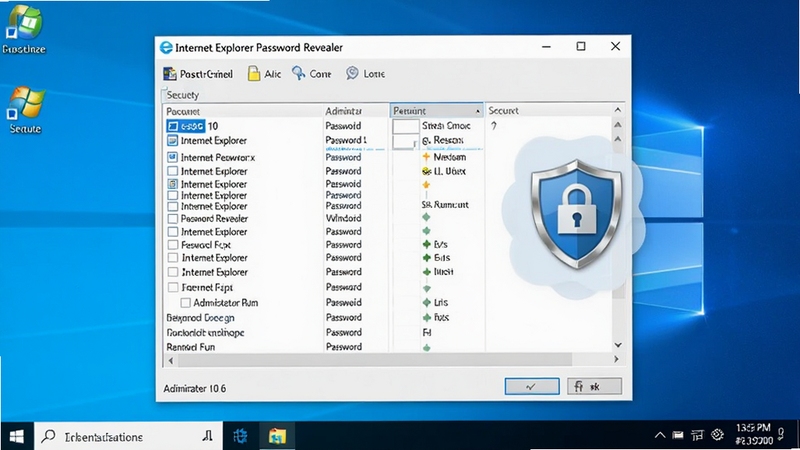Click the Wimdord cell in Adminar column
Viewport: 800px width, 450px height.
coord(343,218)
